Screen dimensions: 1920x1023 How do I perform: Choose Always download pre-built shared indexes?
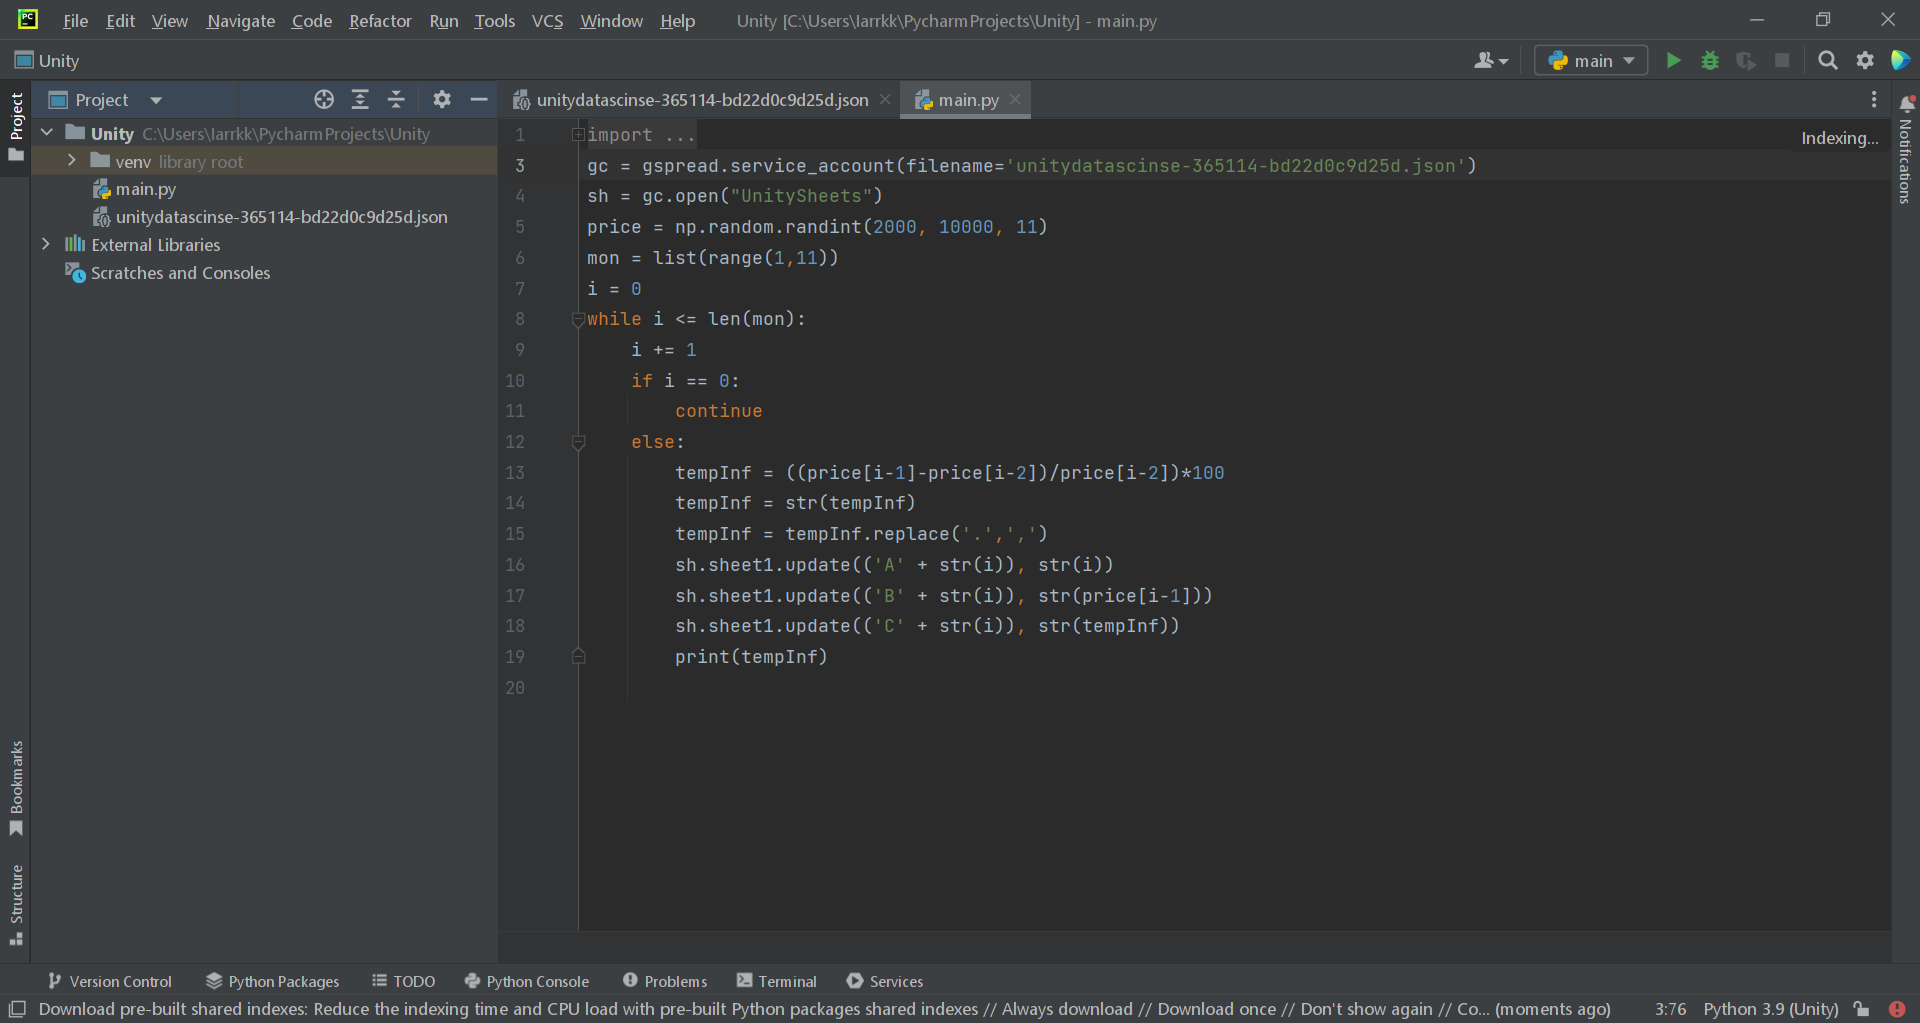coord(1067,1009)
